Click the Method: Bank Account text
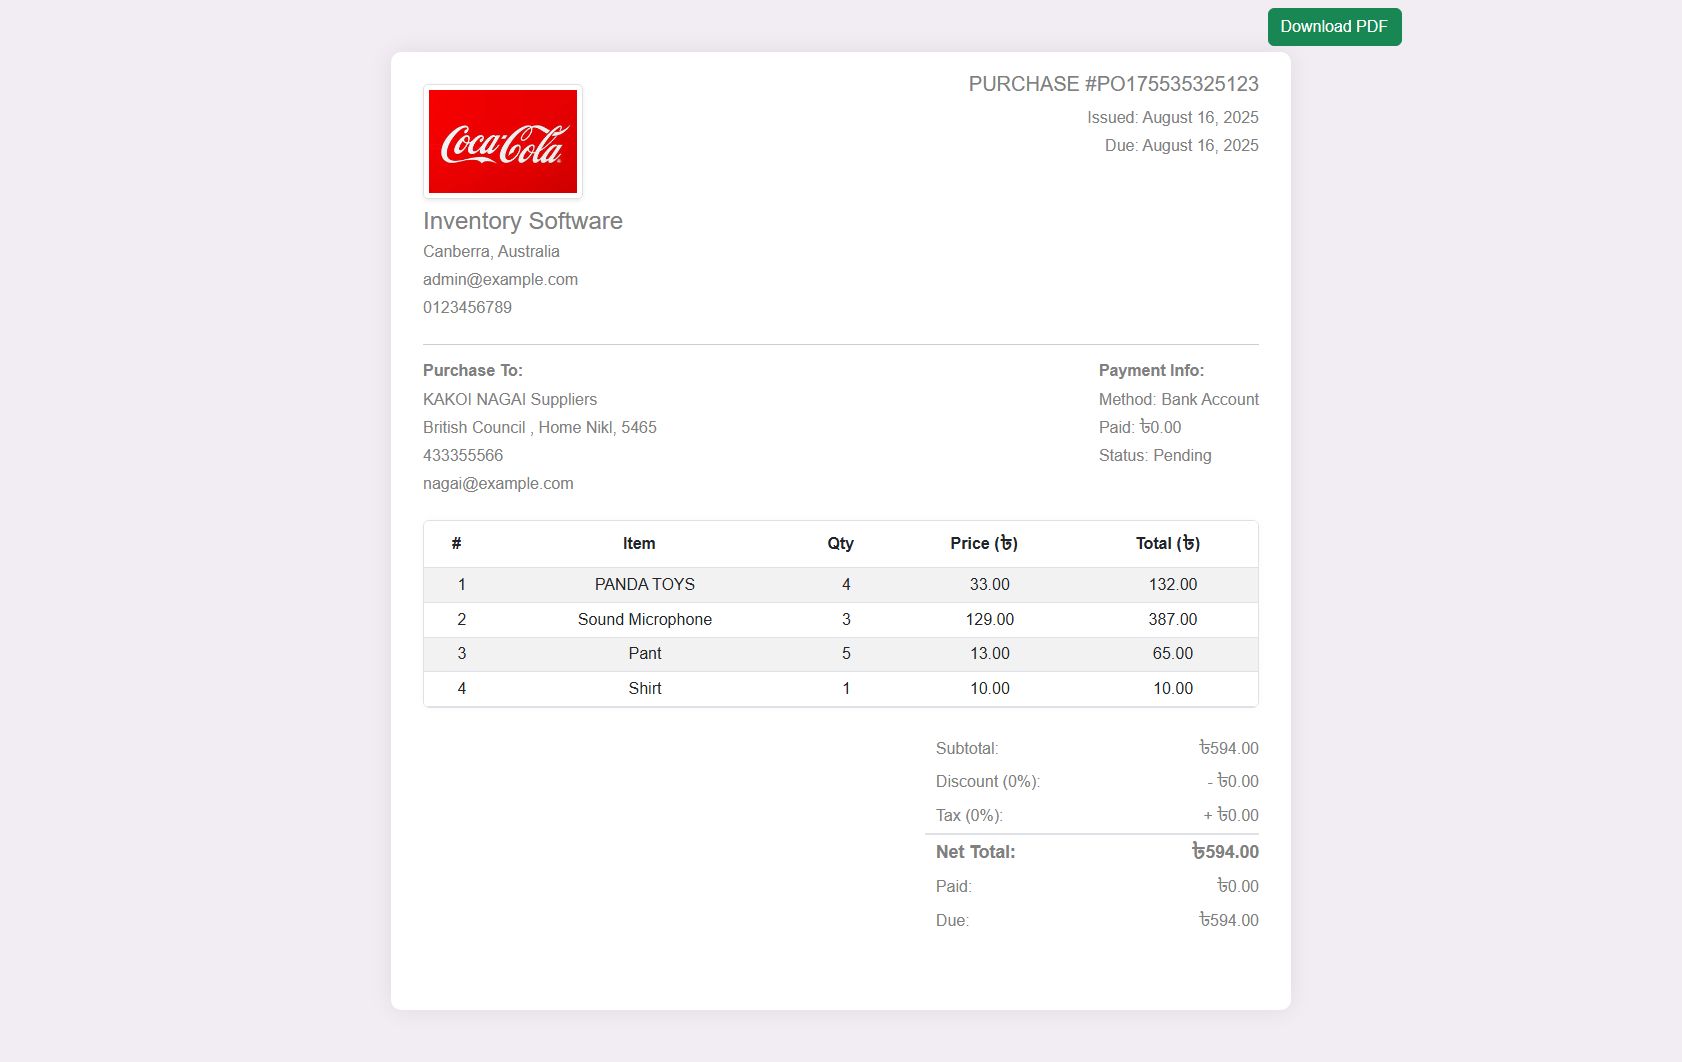The width and height of the screenshot is (1682, 1062). coord(1178,399)
